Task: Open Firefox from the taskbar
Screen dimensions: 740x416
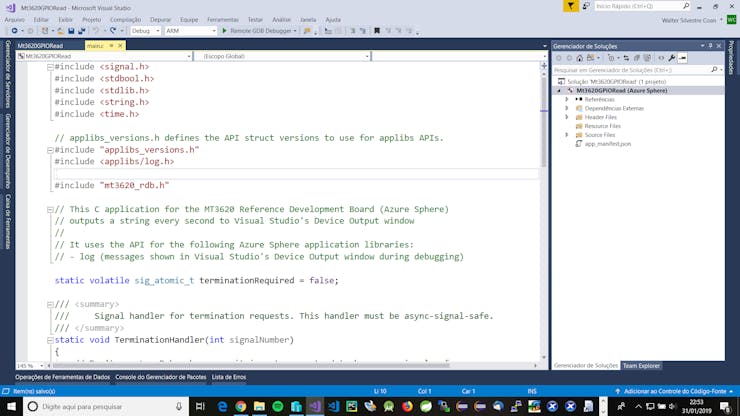Action: coord(407,407)
